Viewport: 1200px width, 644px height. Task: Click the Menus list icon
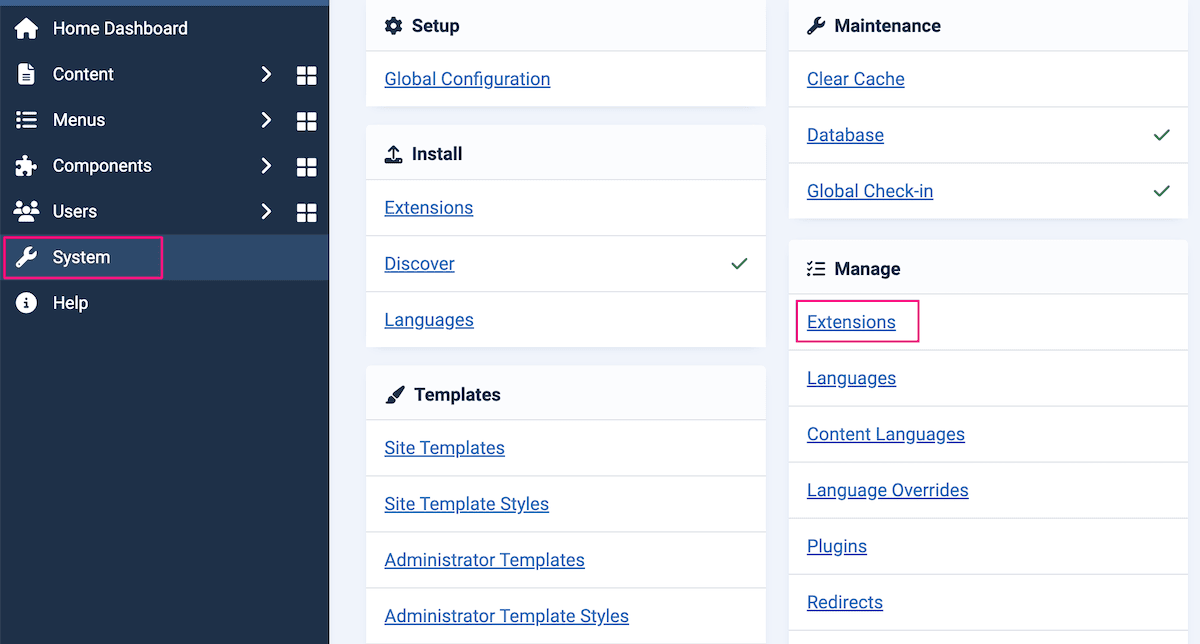click(x=27, y=120)
